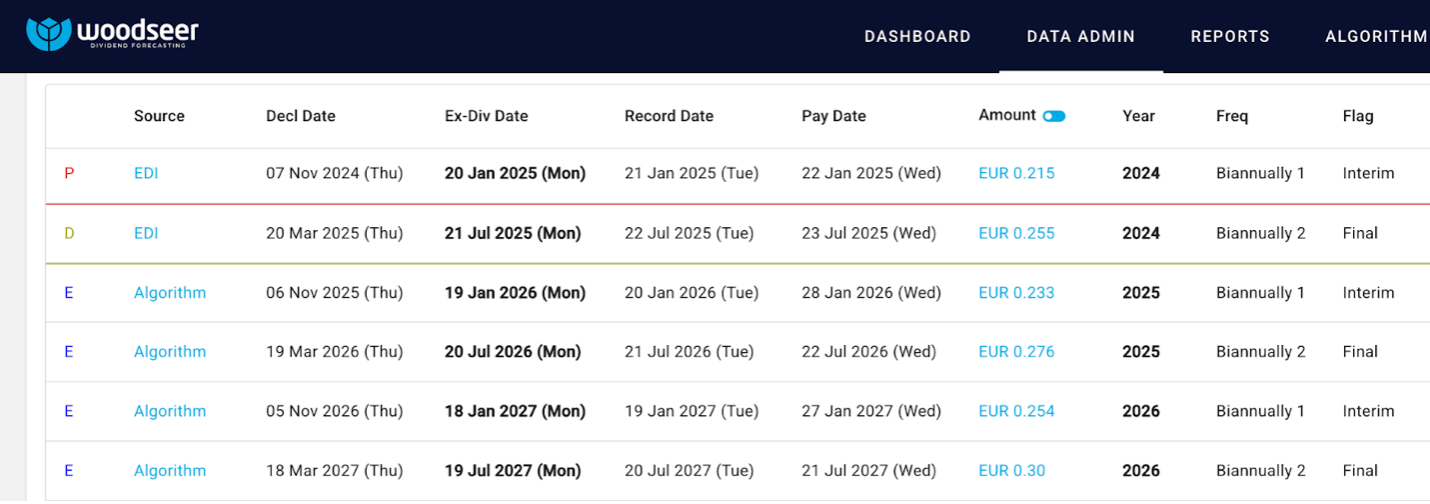Click the EUR 0.215 amount link

1016,173
